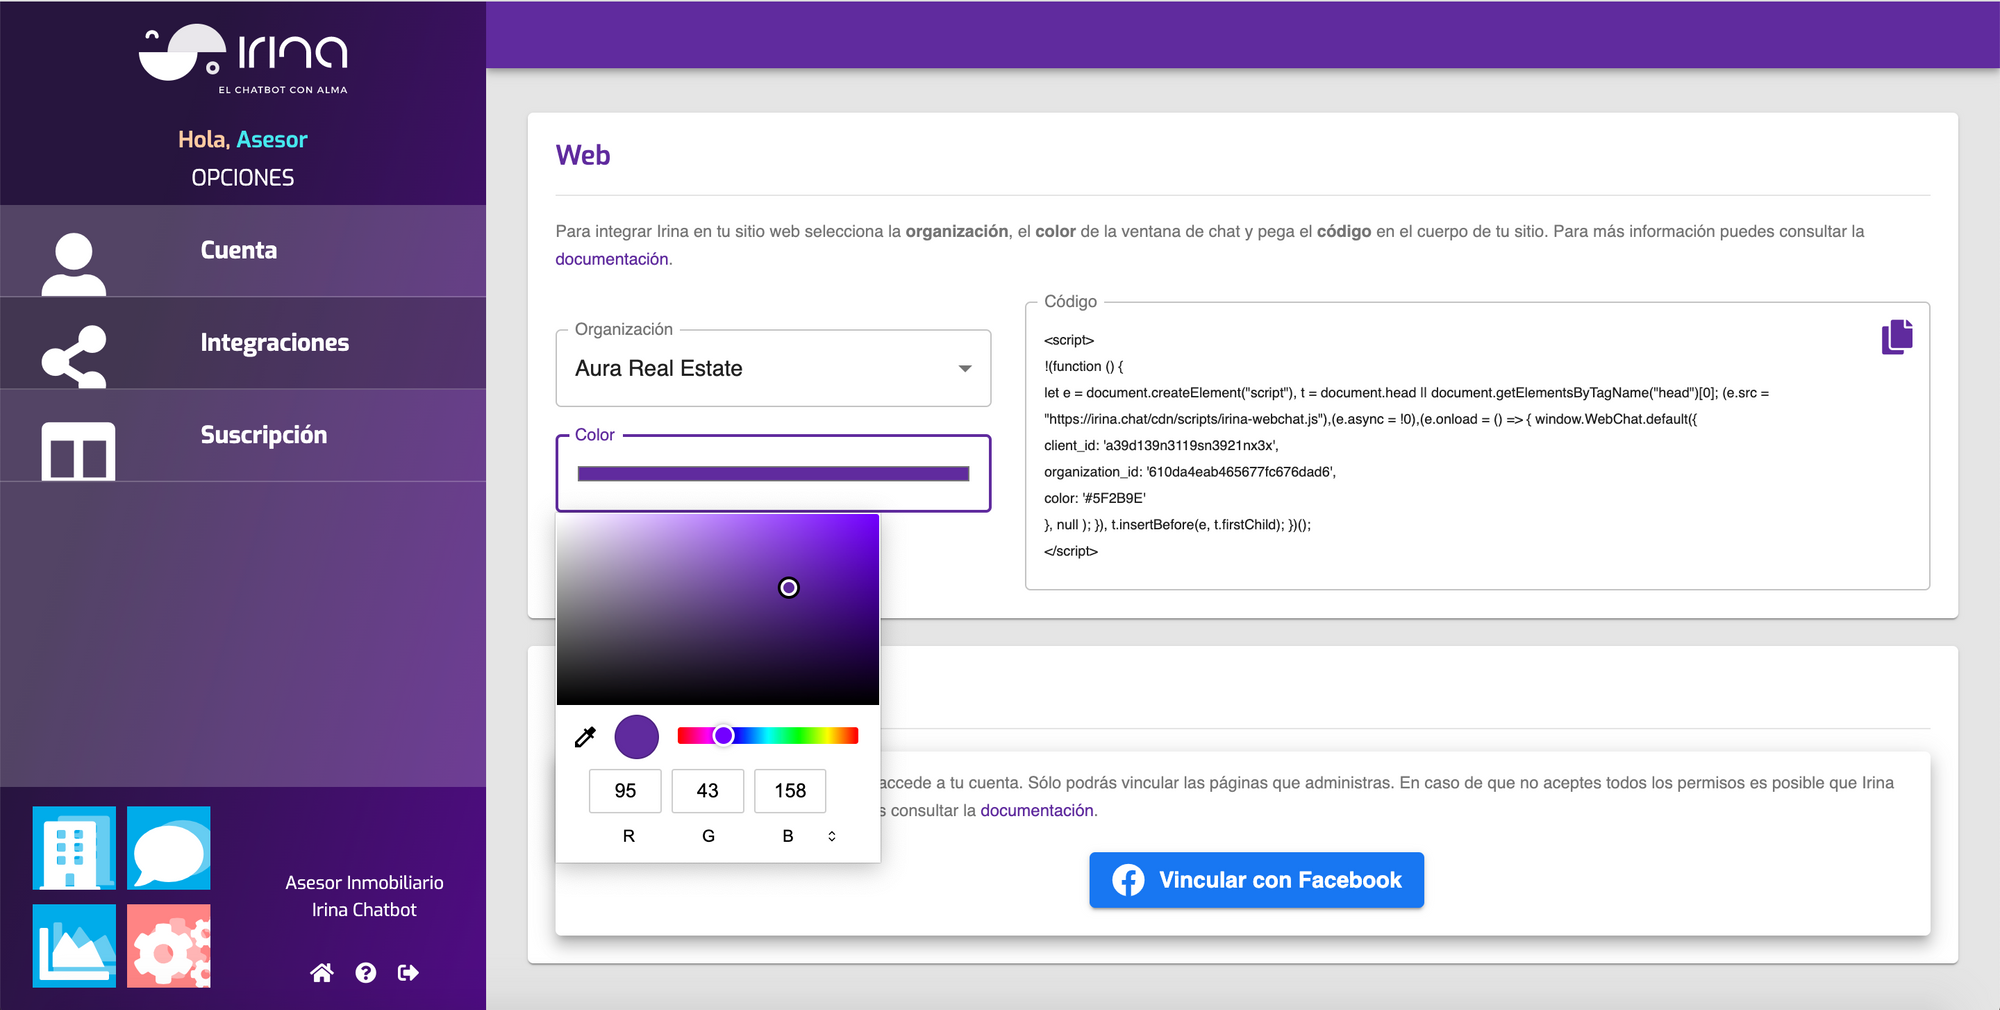Click the hue slider thumb
Screen dimensions: 2000x1010
pyautogui.click(x=723, y=736)
